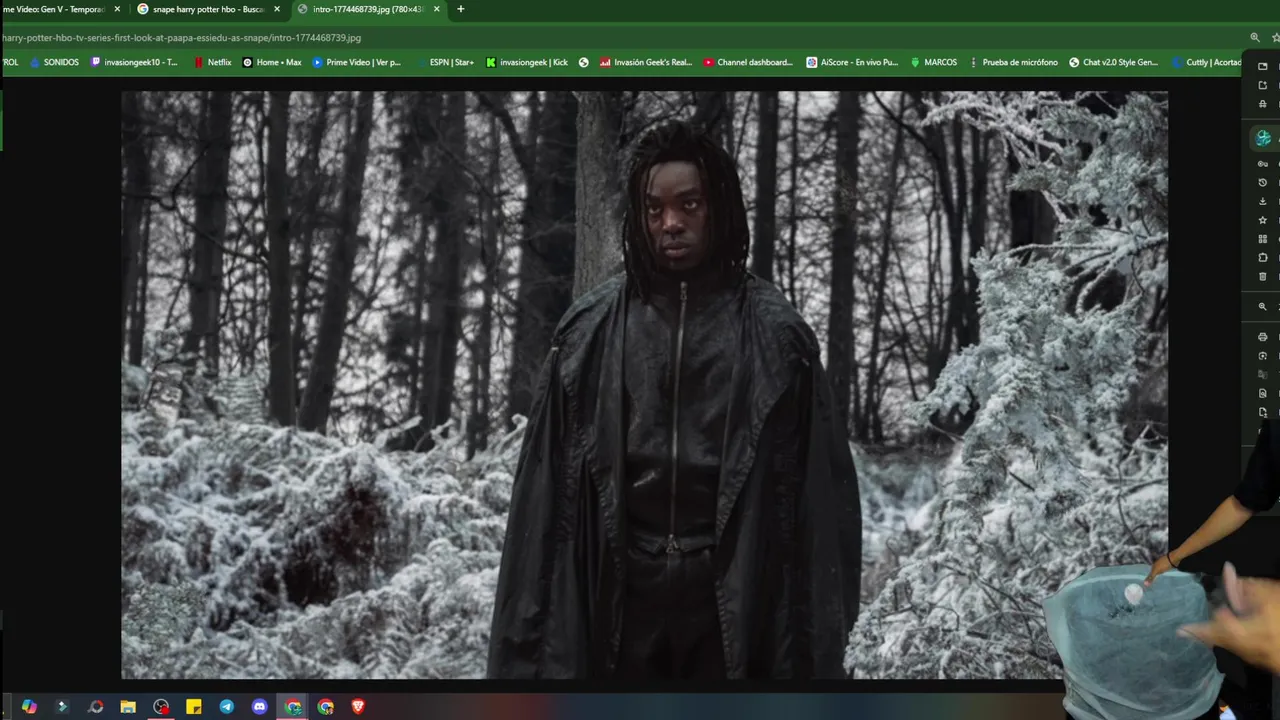The width and height of the screenshot is (1280, 720).
Task: Click the zoom magnifier icon in menu
Action: click(x=1263, y=307)
